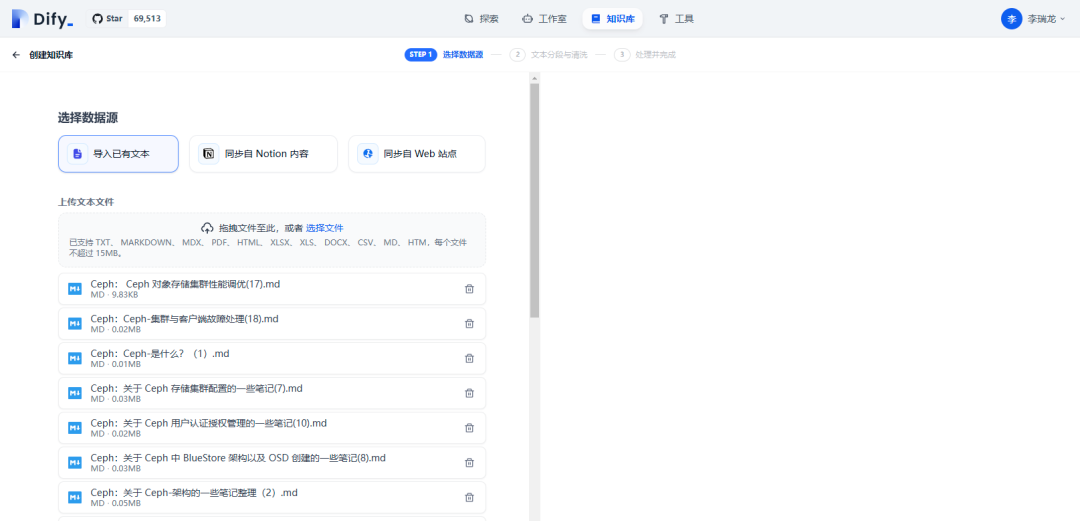Click the 李 user avatar
The width and height of the screenshot is (1080, 521).
coord(1011,19)
